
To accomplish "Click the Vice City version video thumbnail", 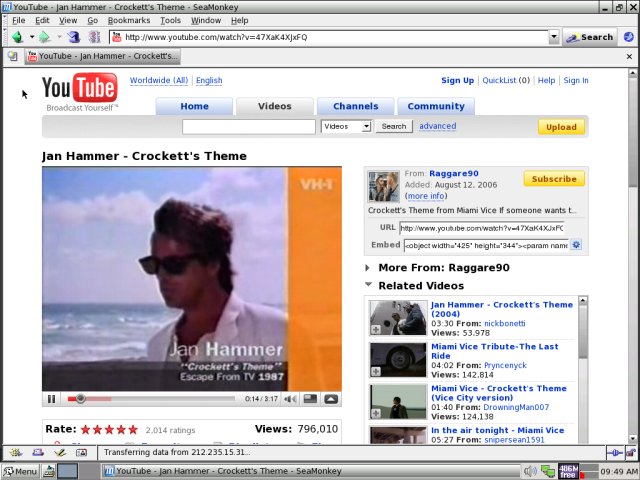I will [x=398, y=402].
